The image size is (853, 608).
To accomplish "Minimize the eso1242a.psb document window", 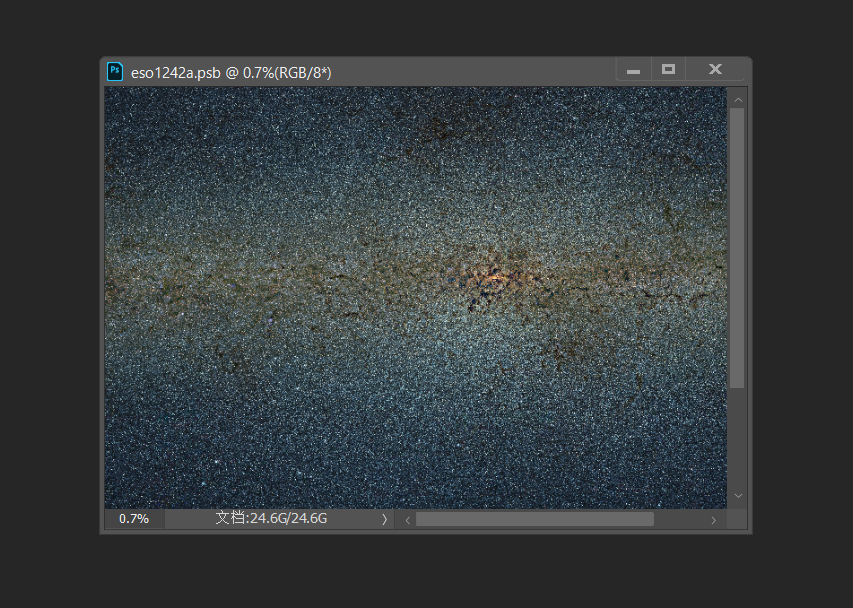I will tap(633, 70).
